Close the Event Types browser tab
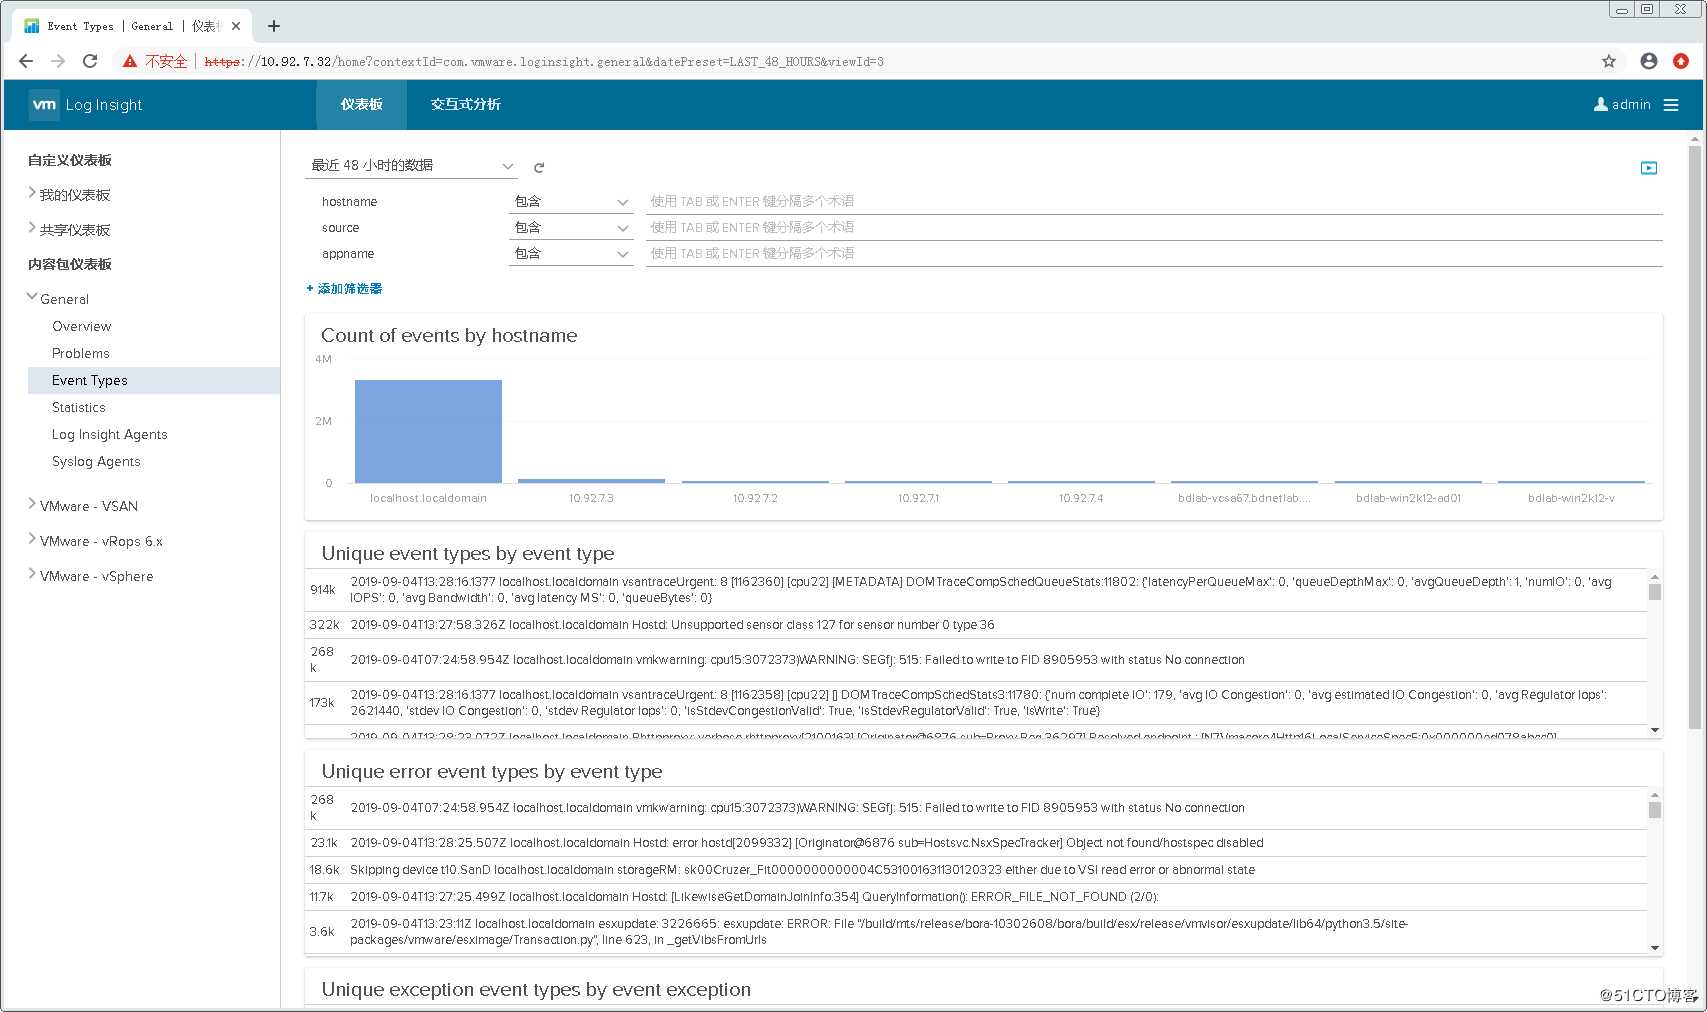The width and height of the screenshot is (1707, 1012). coord(236,26)
